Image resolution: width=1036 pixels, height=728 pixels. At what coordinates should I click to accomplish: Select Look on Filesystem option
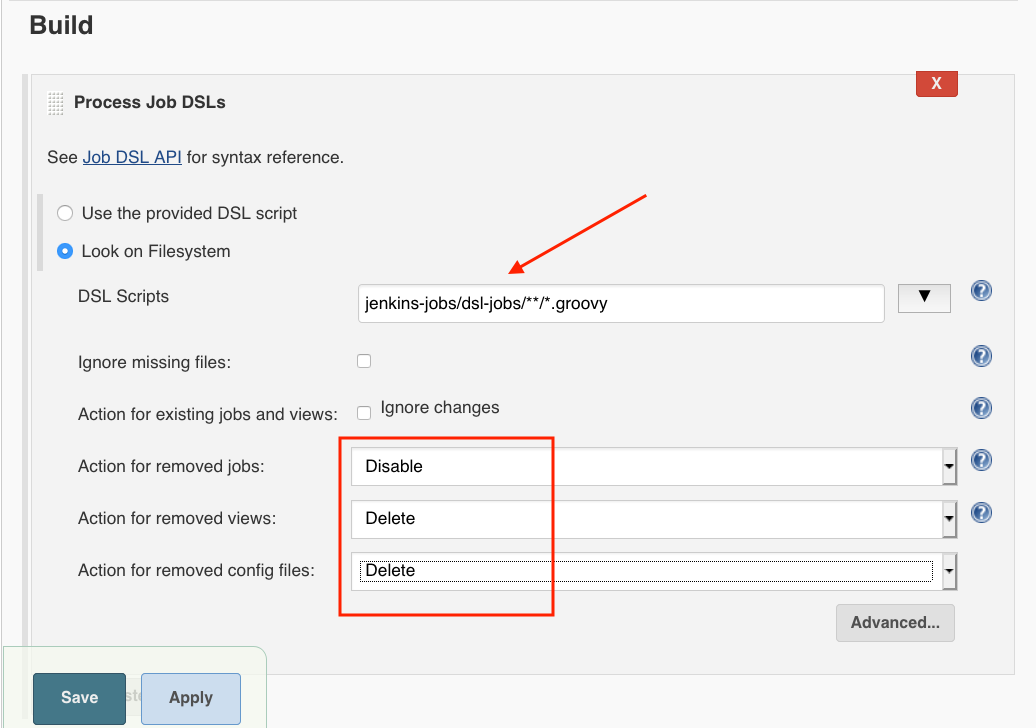pos(65,252)
